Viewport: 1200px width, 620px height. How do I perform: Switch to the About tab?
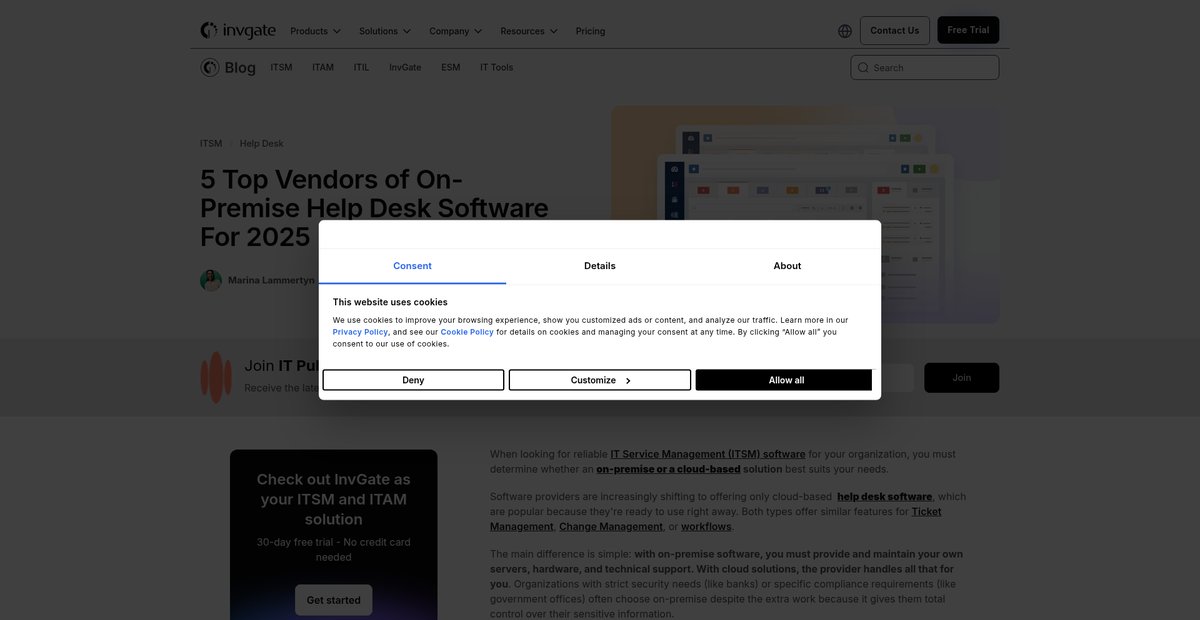pos(787,266)
